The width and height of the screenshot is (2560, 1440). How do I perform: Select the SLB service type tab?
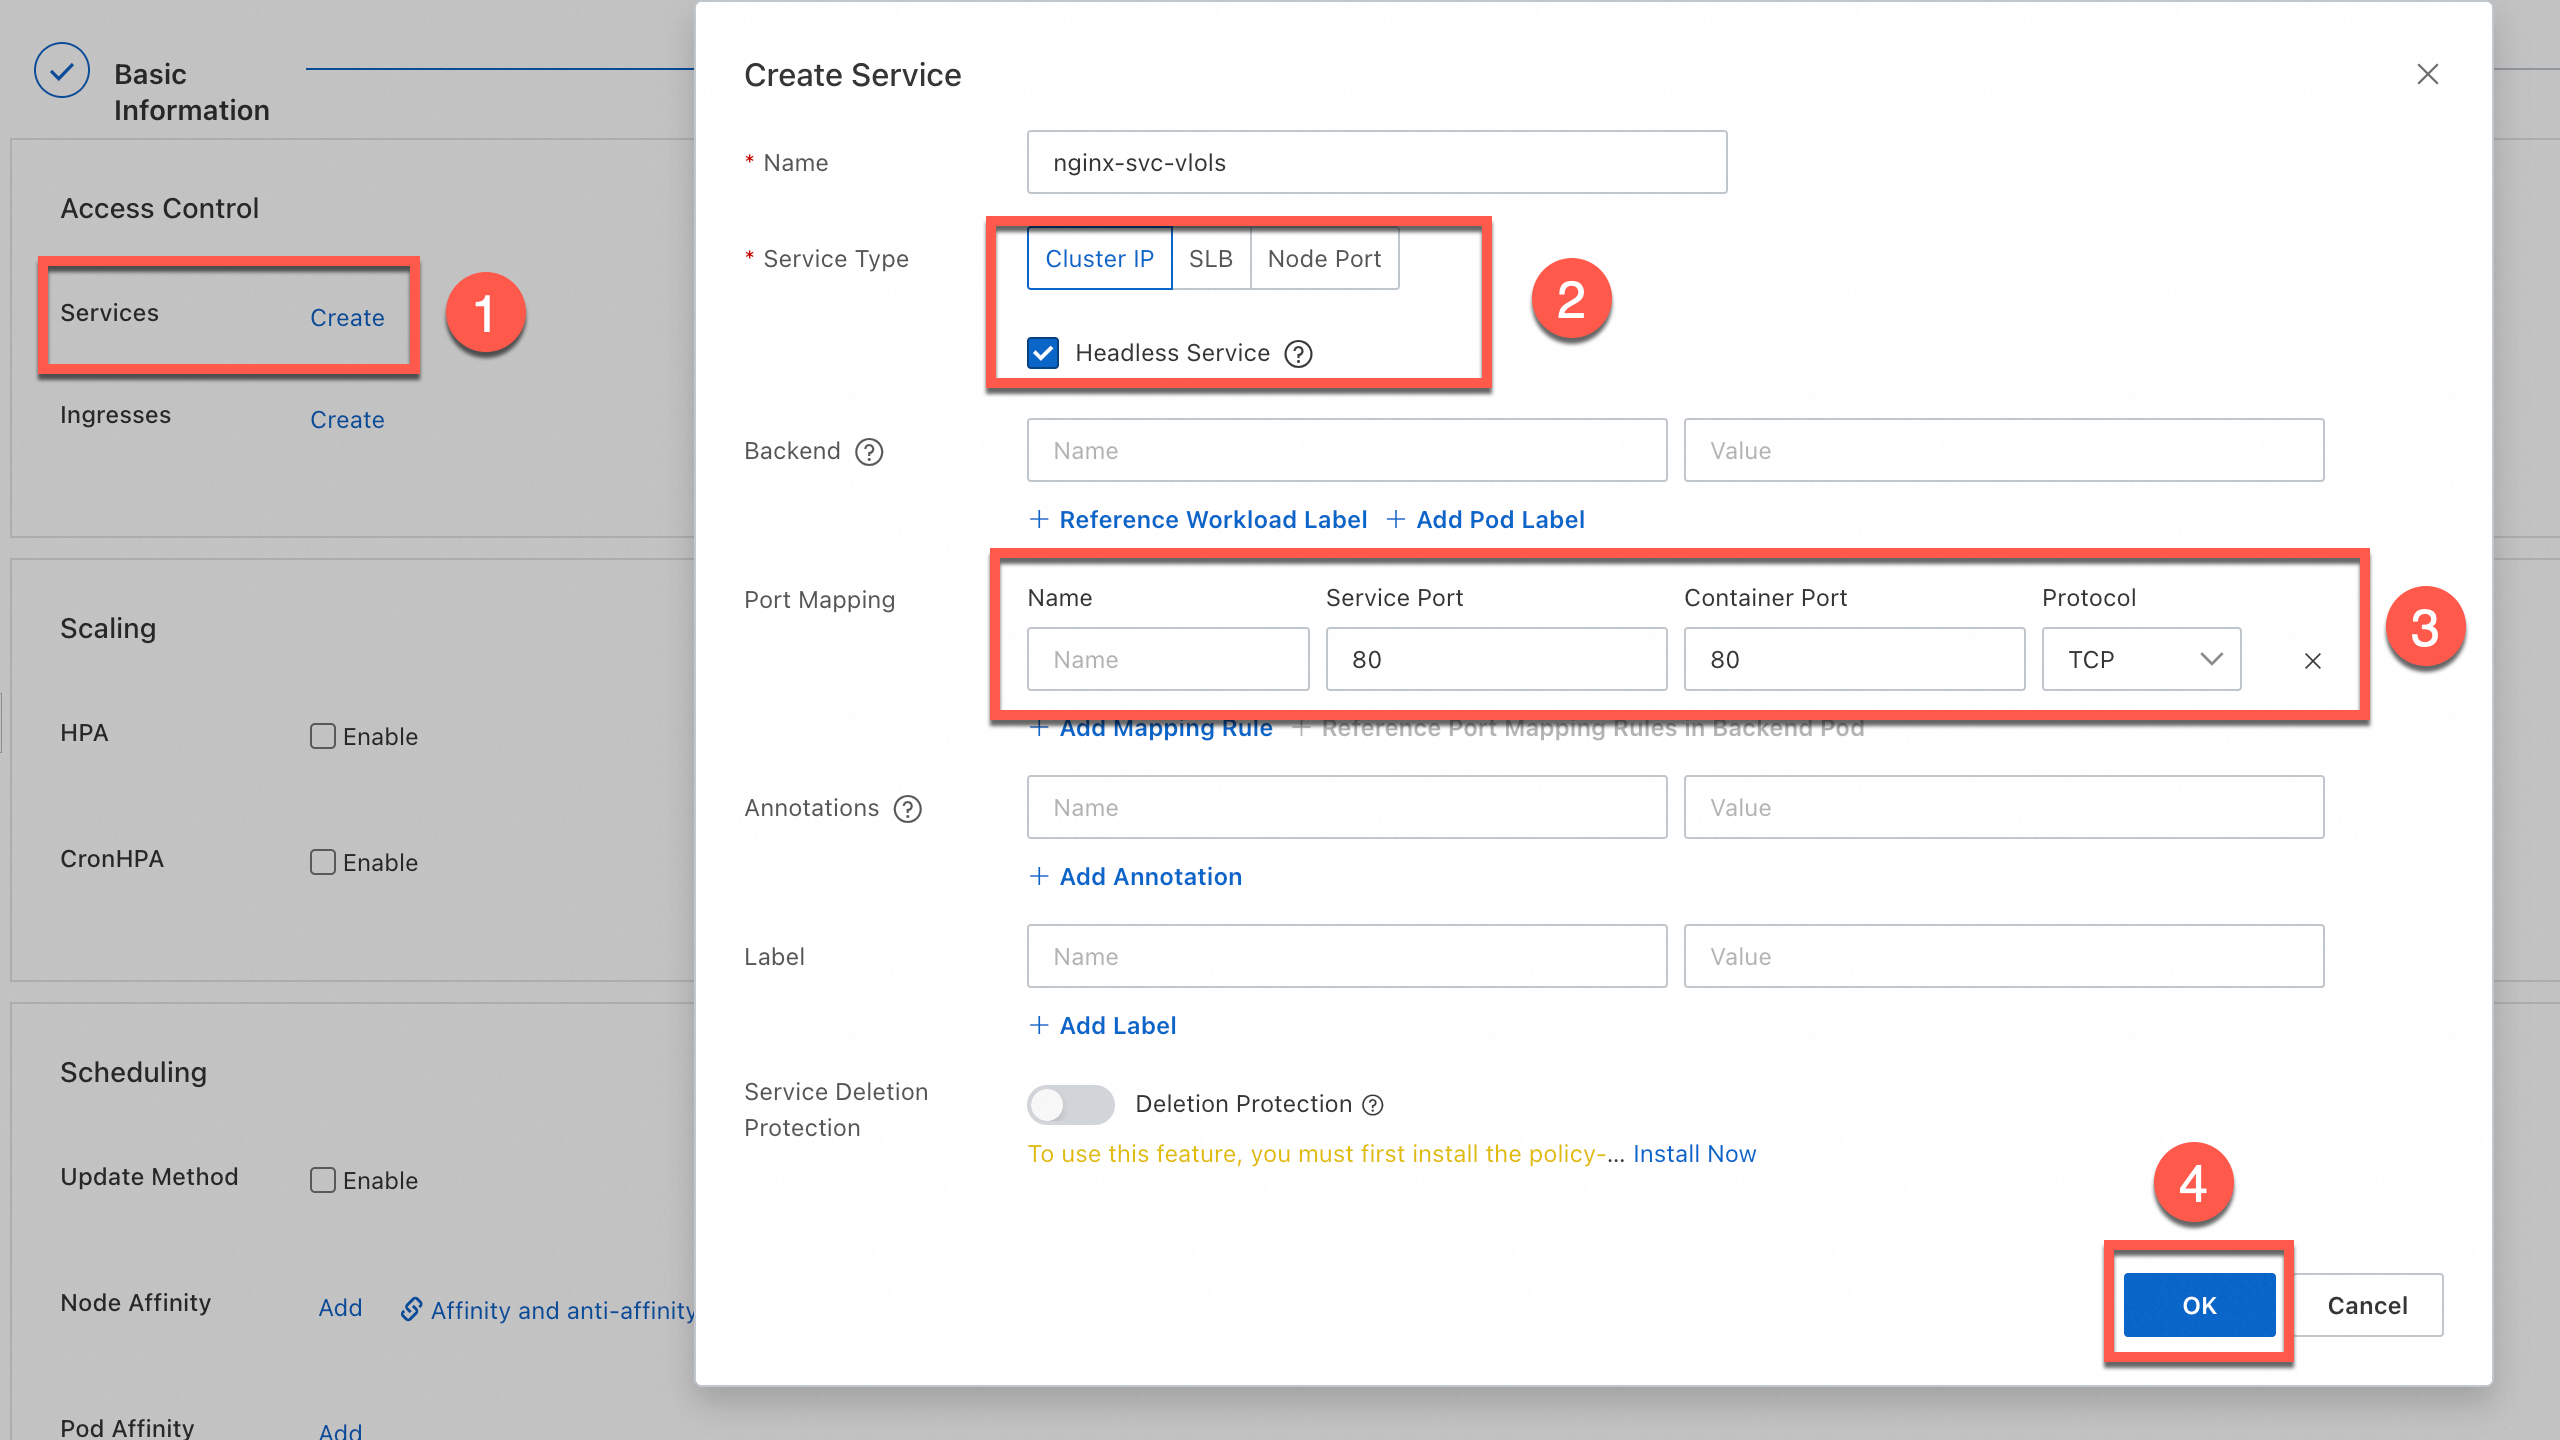click(1210, 259)
